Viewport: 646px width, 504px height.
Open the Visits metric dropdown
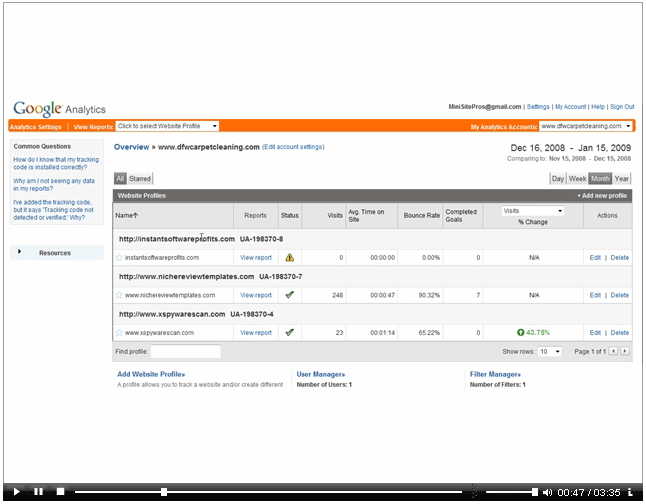[533, 211]
